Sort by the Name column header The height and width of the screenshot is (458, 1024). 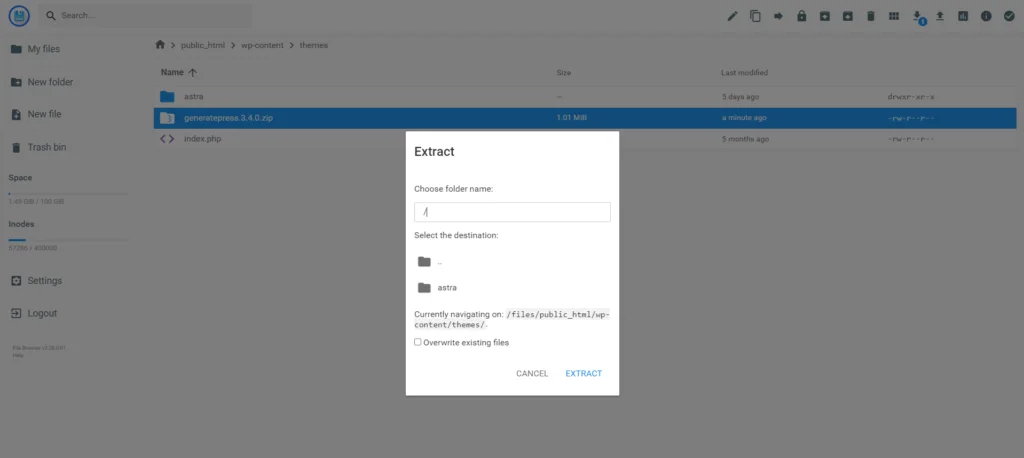(x=178, y=73)
